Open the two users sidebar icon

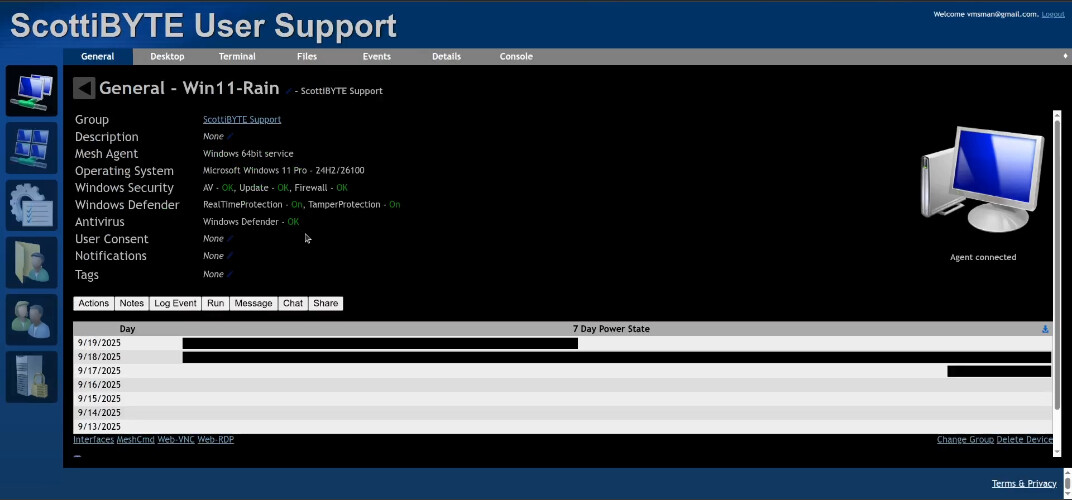33,319
